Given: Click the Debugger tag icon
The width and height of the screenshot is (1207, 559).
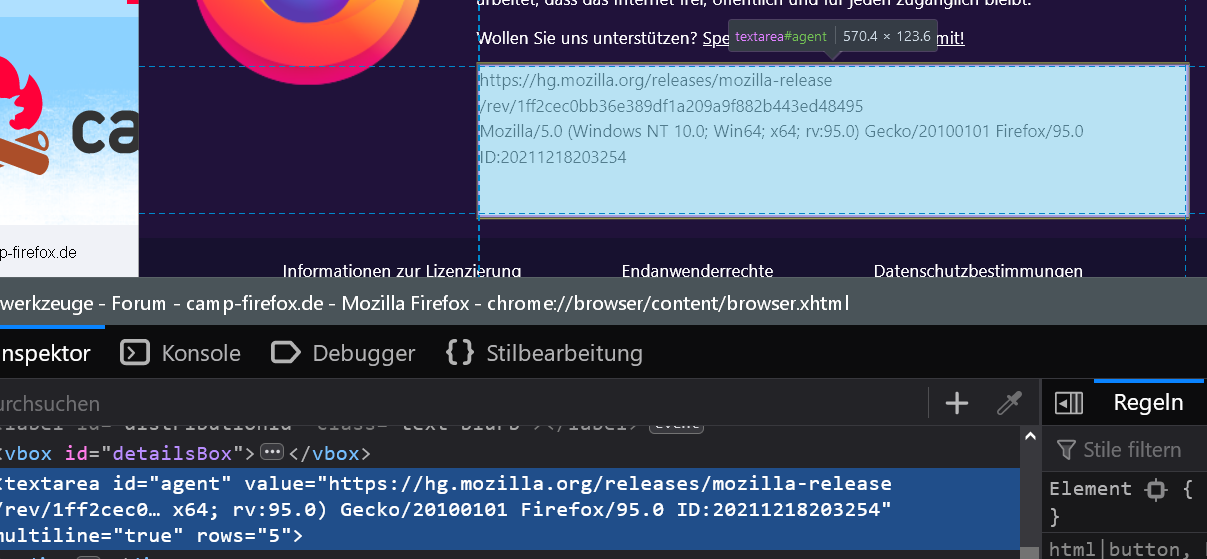Looking at the screenshot, I should (x=286, y=353).
